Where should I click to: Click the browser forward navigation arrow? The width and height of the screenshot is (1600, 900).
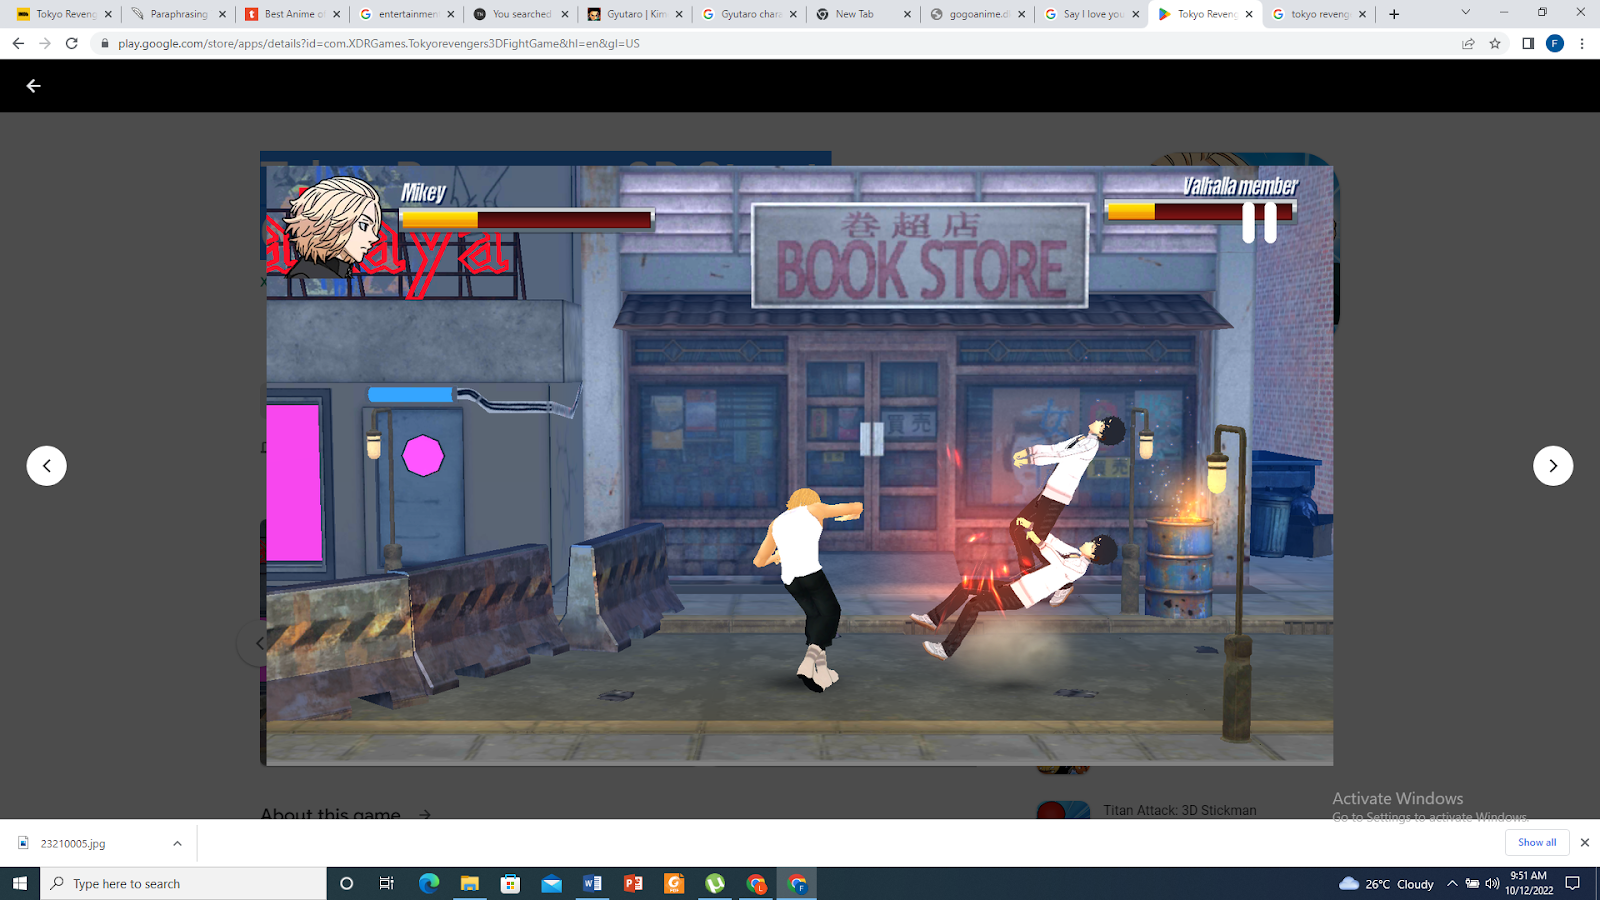tap(45, 43)
